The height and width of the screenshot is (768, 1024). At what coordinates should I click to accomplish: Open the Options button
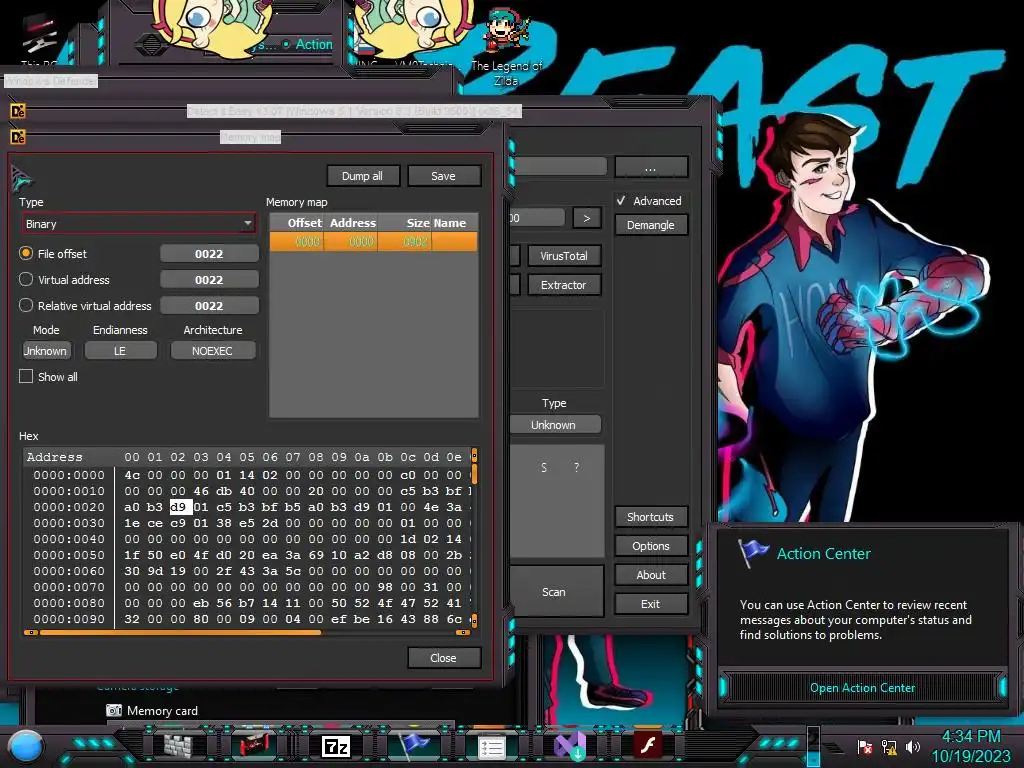coord(650,545)
